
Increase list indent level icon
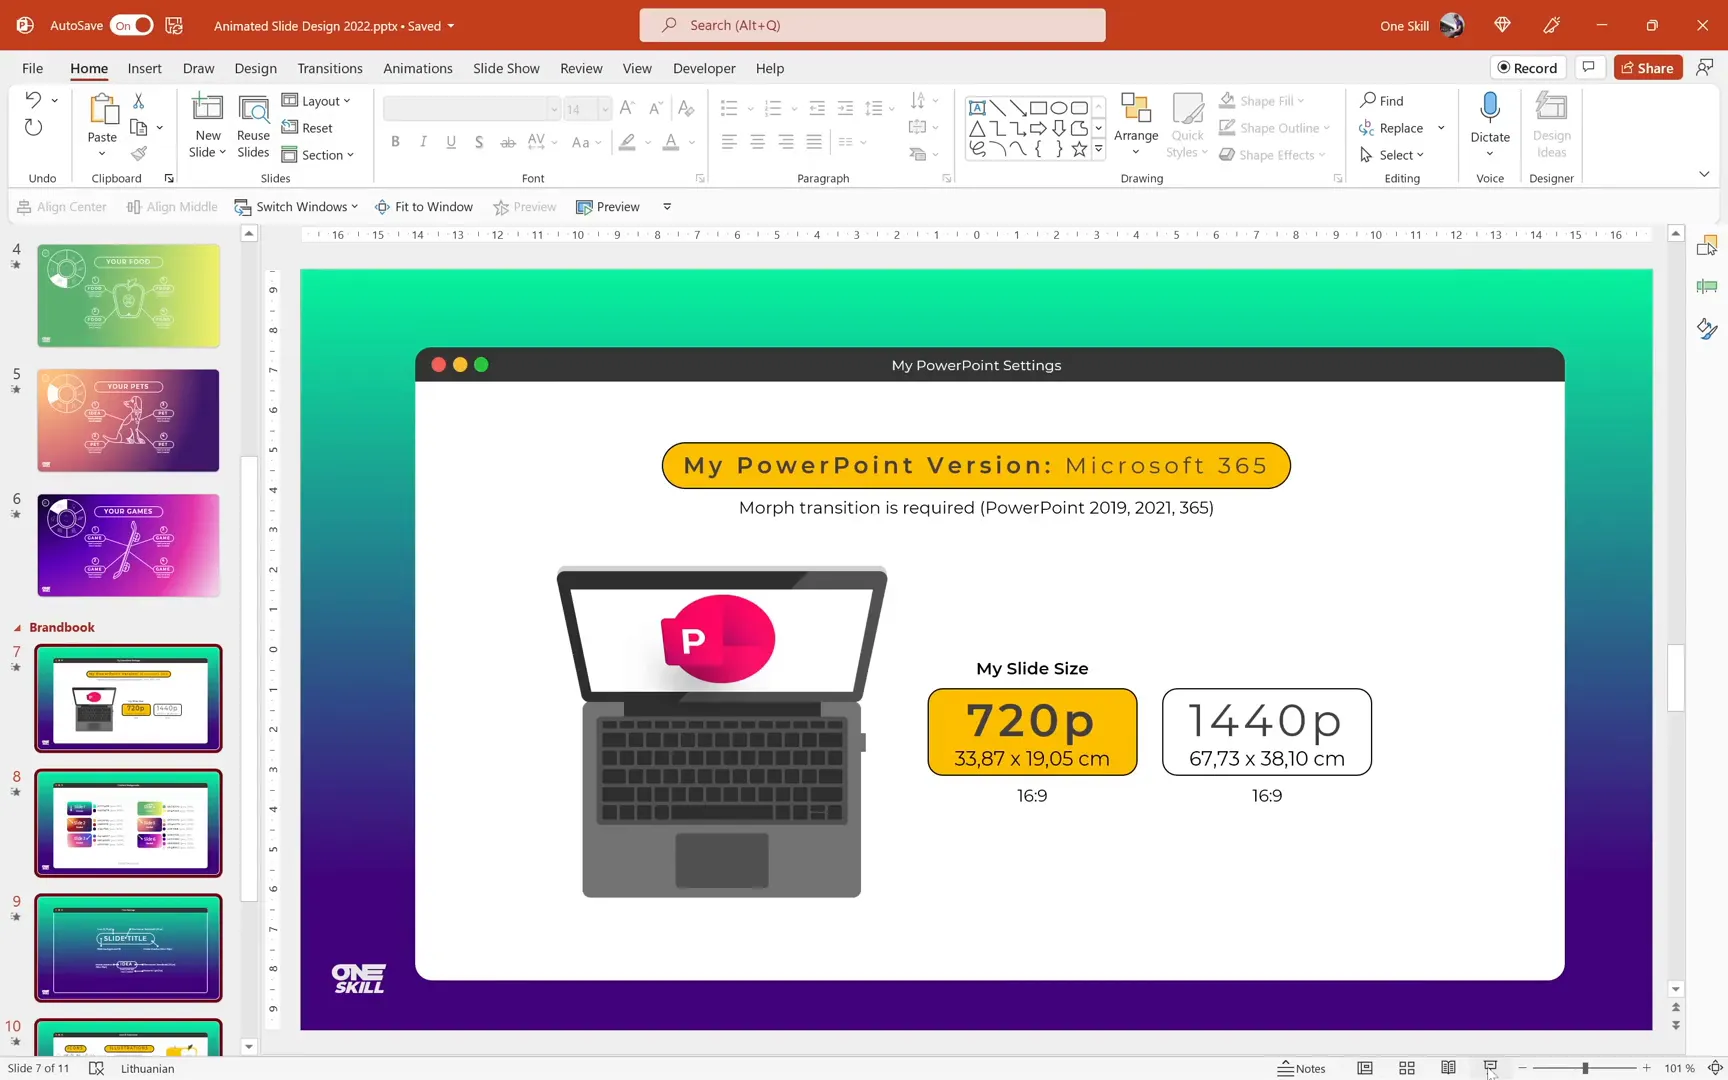click(x=845, y=108)
